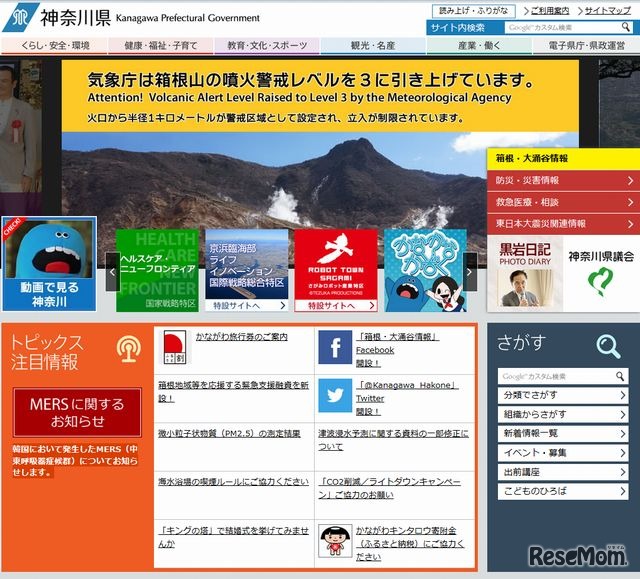Open the 動画で見る神奈川 thumbnail
This screenshot has height=579, width=640.
click(49, 264)
